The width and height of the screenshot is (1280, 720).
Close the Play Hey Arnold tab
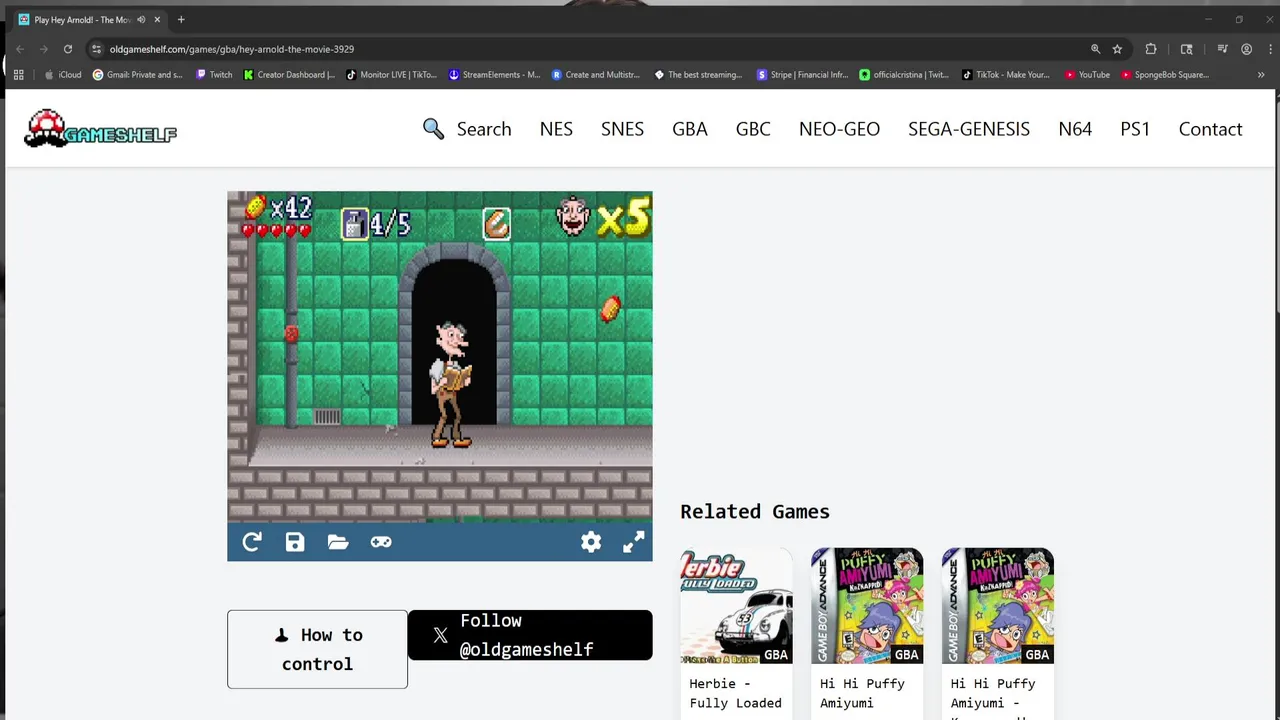(x=157, y=20)
